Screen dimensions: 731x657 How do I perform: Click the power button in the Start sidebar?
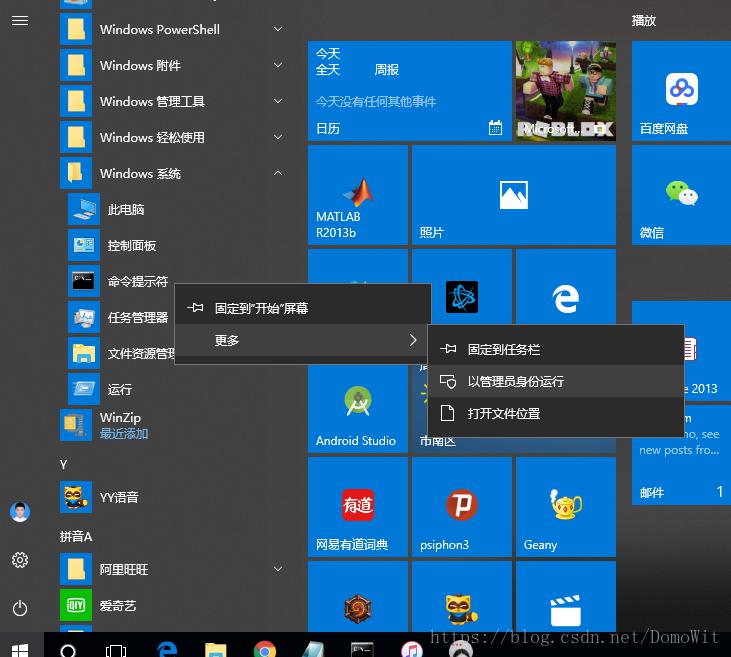(x=20, y=607)
